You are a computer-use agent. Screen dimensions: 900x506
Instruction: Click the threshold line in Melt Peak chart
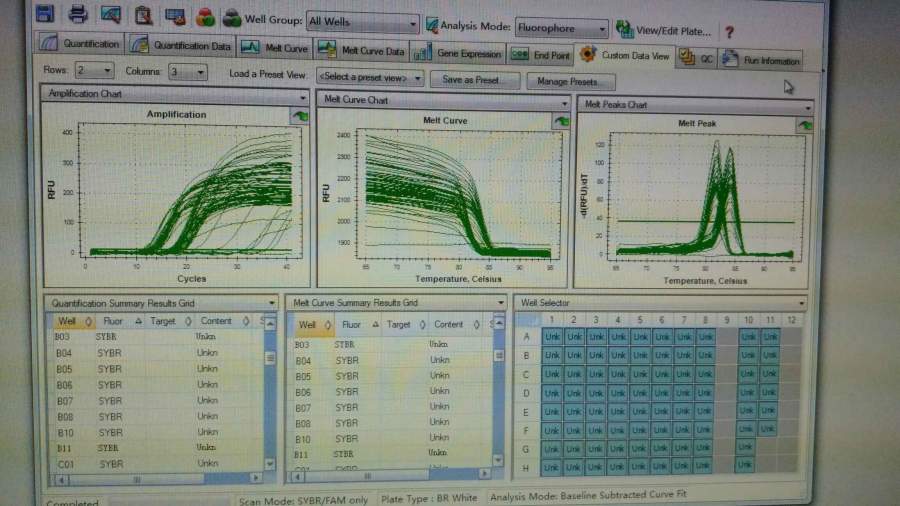pos(705,221)
